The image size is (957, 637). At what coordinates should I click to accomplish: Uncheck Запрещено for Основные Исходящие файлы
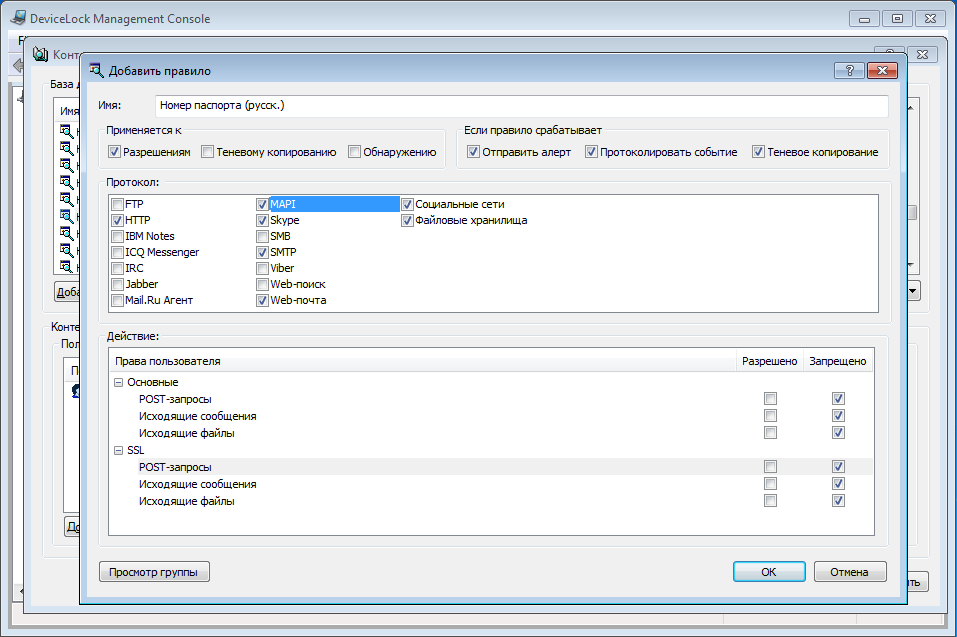point(839,433)
